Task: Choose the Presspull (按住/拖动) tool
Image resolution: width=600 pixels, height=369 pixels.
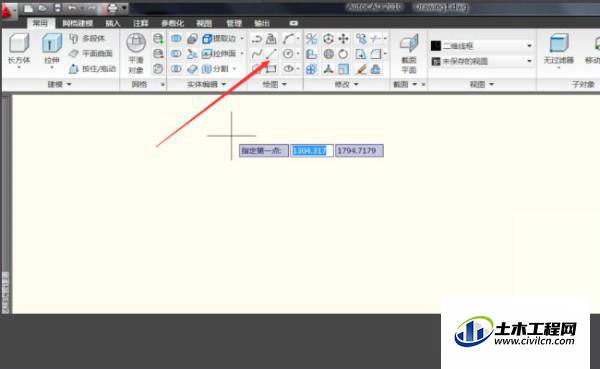Action: pos(92,69)
